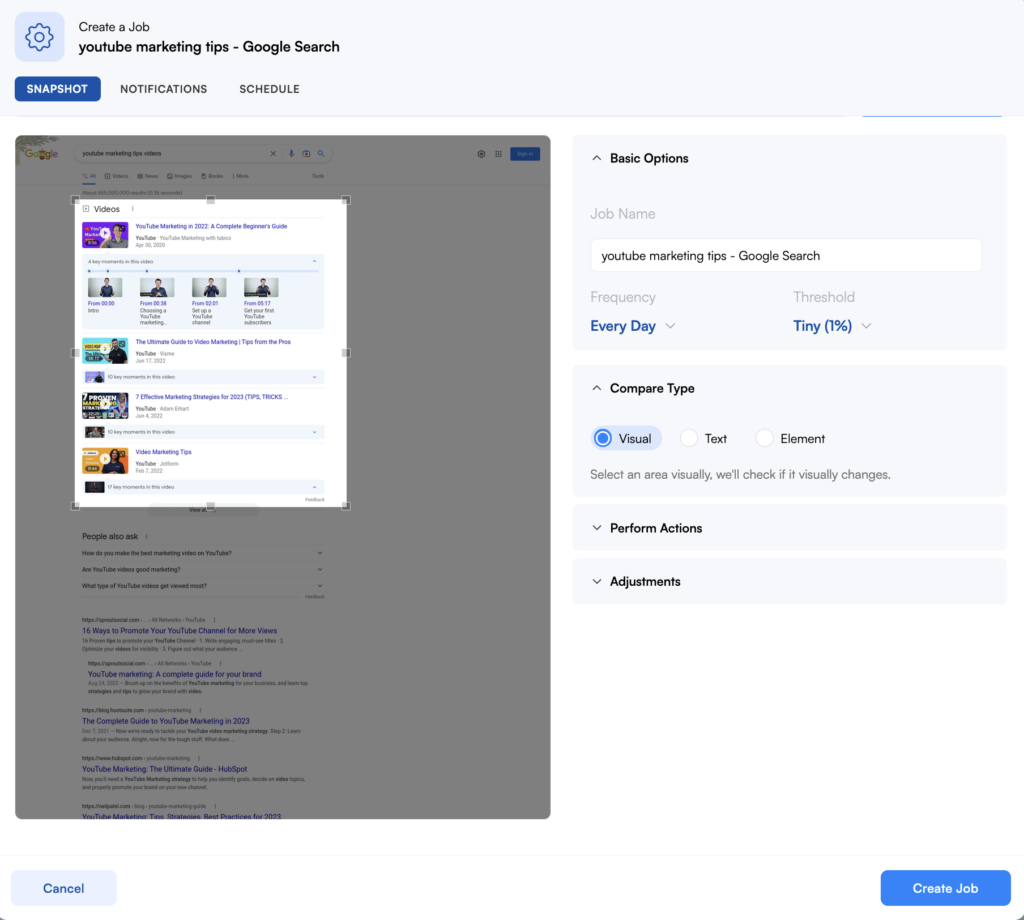Click the Job Name input field

click(x=786, y=256)
